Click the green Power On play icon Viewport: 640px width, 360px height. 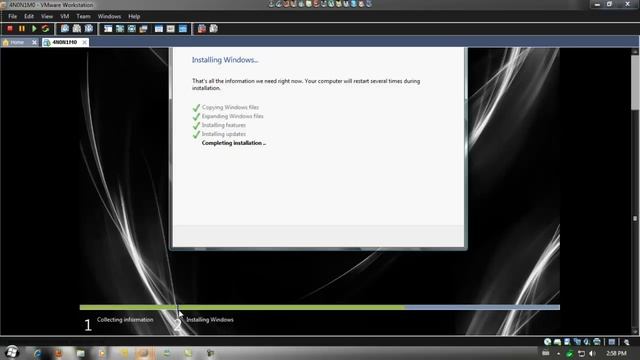34,29
